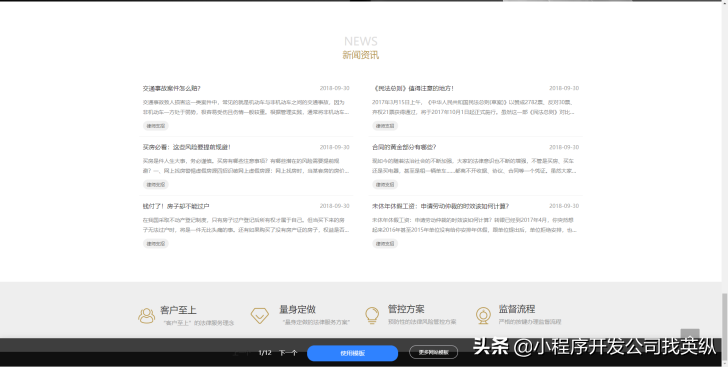Click the summary text under the 《民法总则》 title

[x=474, y=107]
